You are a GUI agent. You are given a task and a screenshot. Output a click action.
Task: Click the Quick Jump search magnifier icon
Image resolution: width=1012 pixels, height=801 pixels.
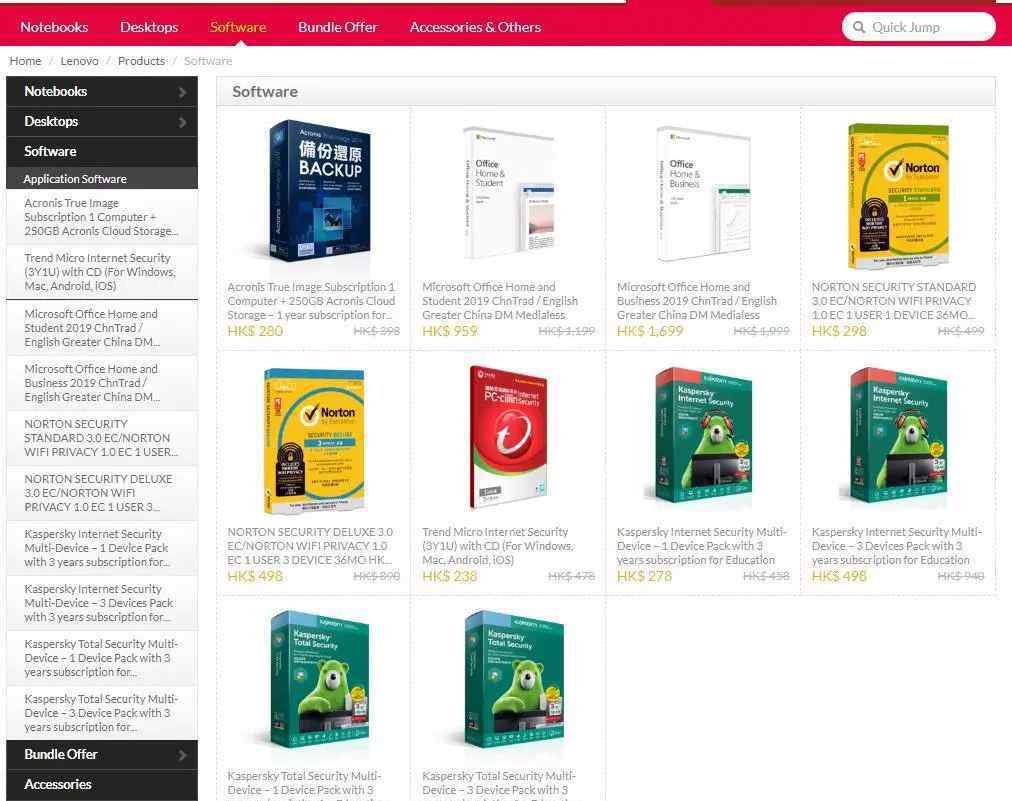coord(858,27)
